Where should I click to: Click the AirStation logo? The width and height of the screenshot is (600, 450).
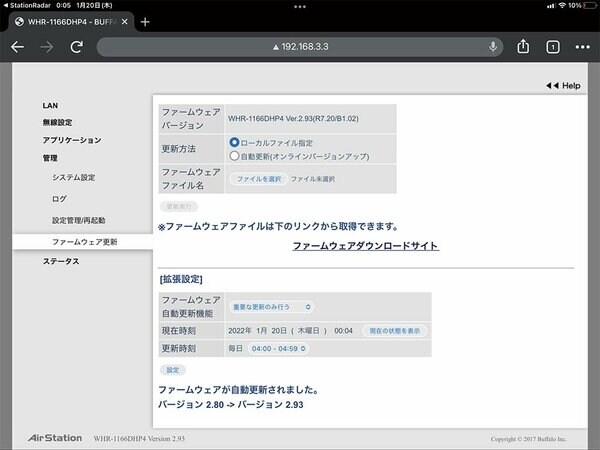(55, 438)
